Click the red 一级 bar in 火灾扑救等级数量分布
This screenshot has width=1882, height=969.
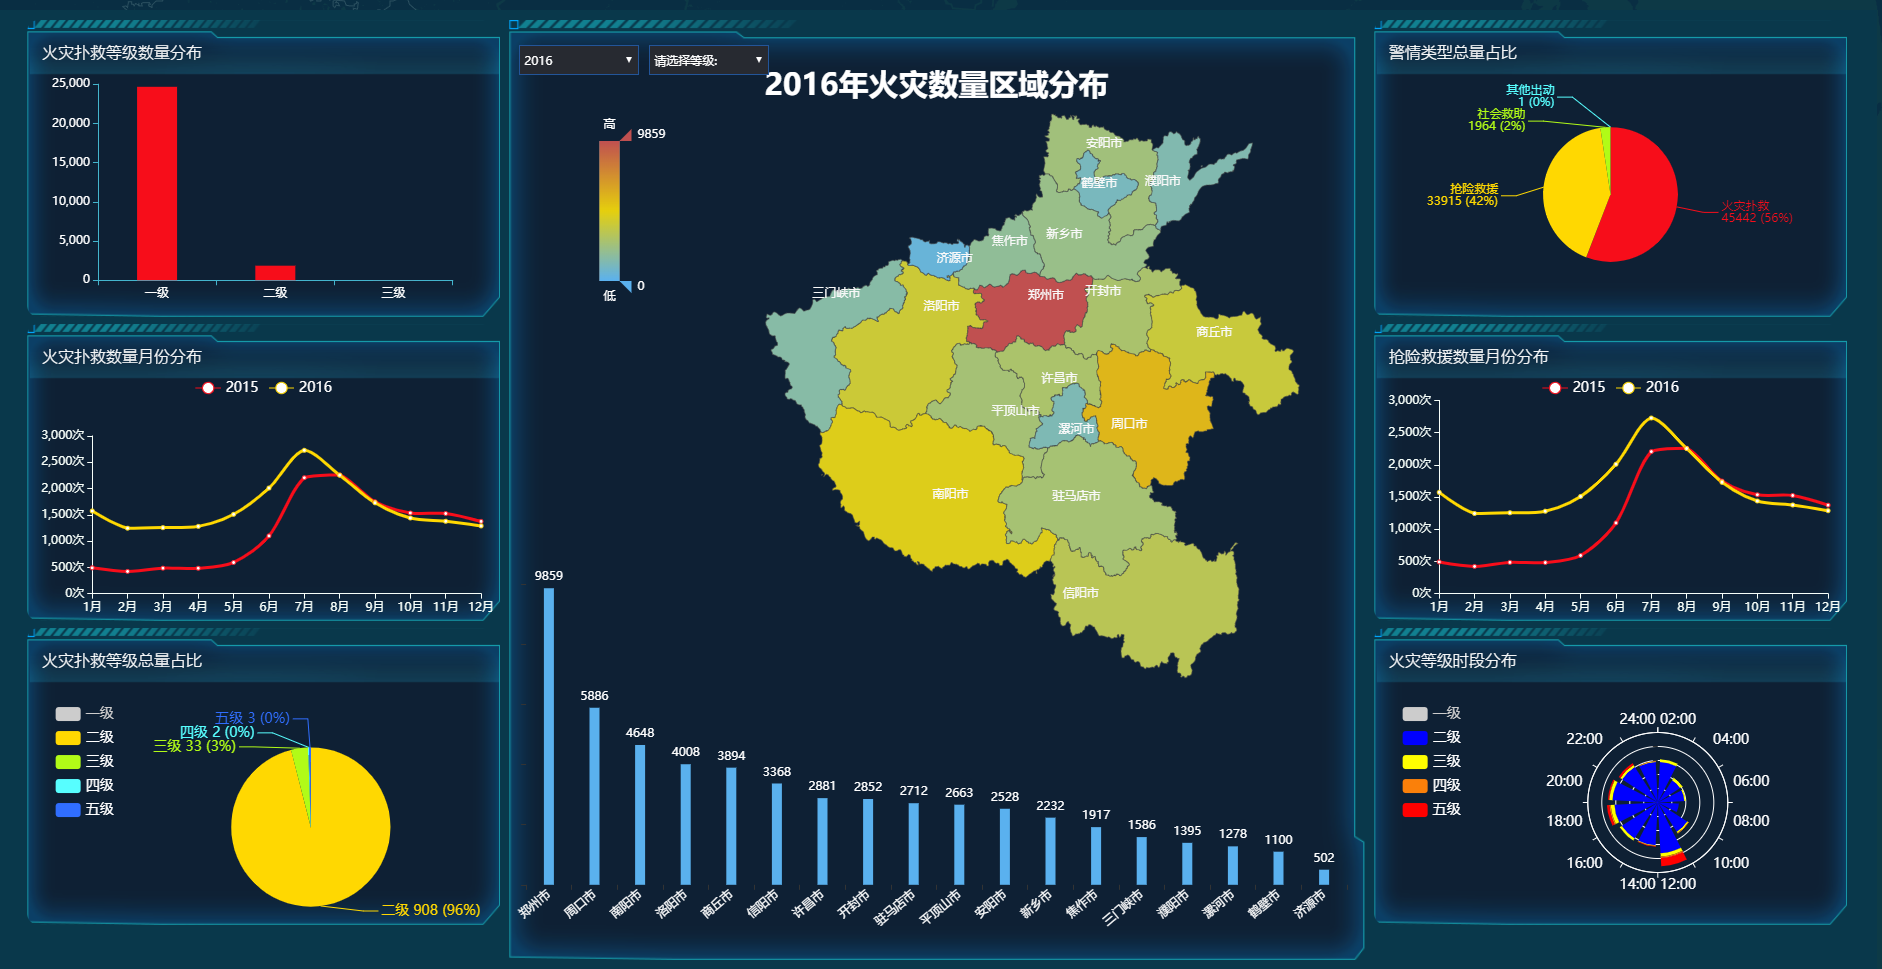point(157,183)
